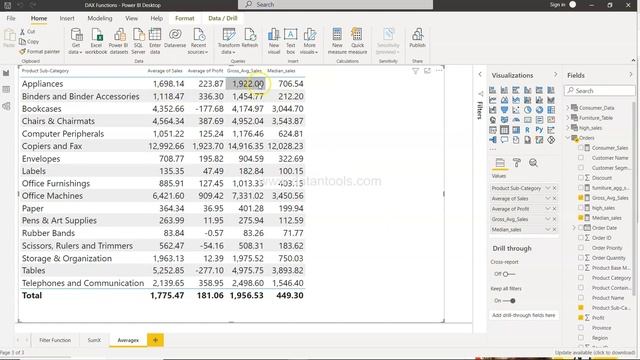Remove Average of Profit from Values
Screen dimensions: 640x360
pos(554,209)
